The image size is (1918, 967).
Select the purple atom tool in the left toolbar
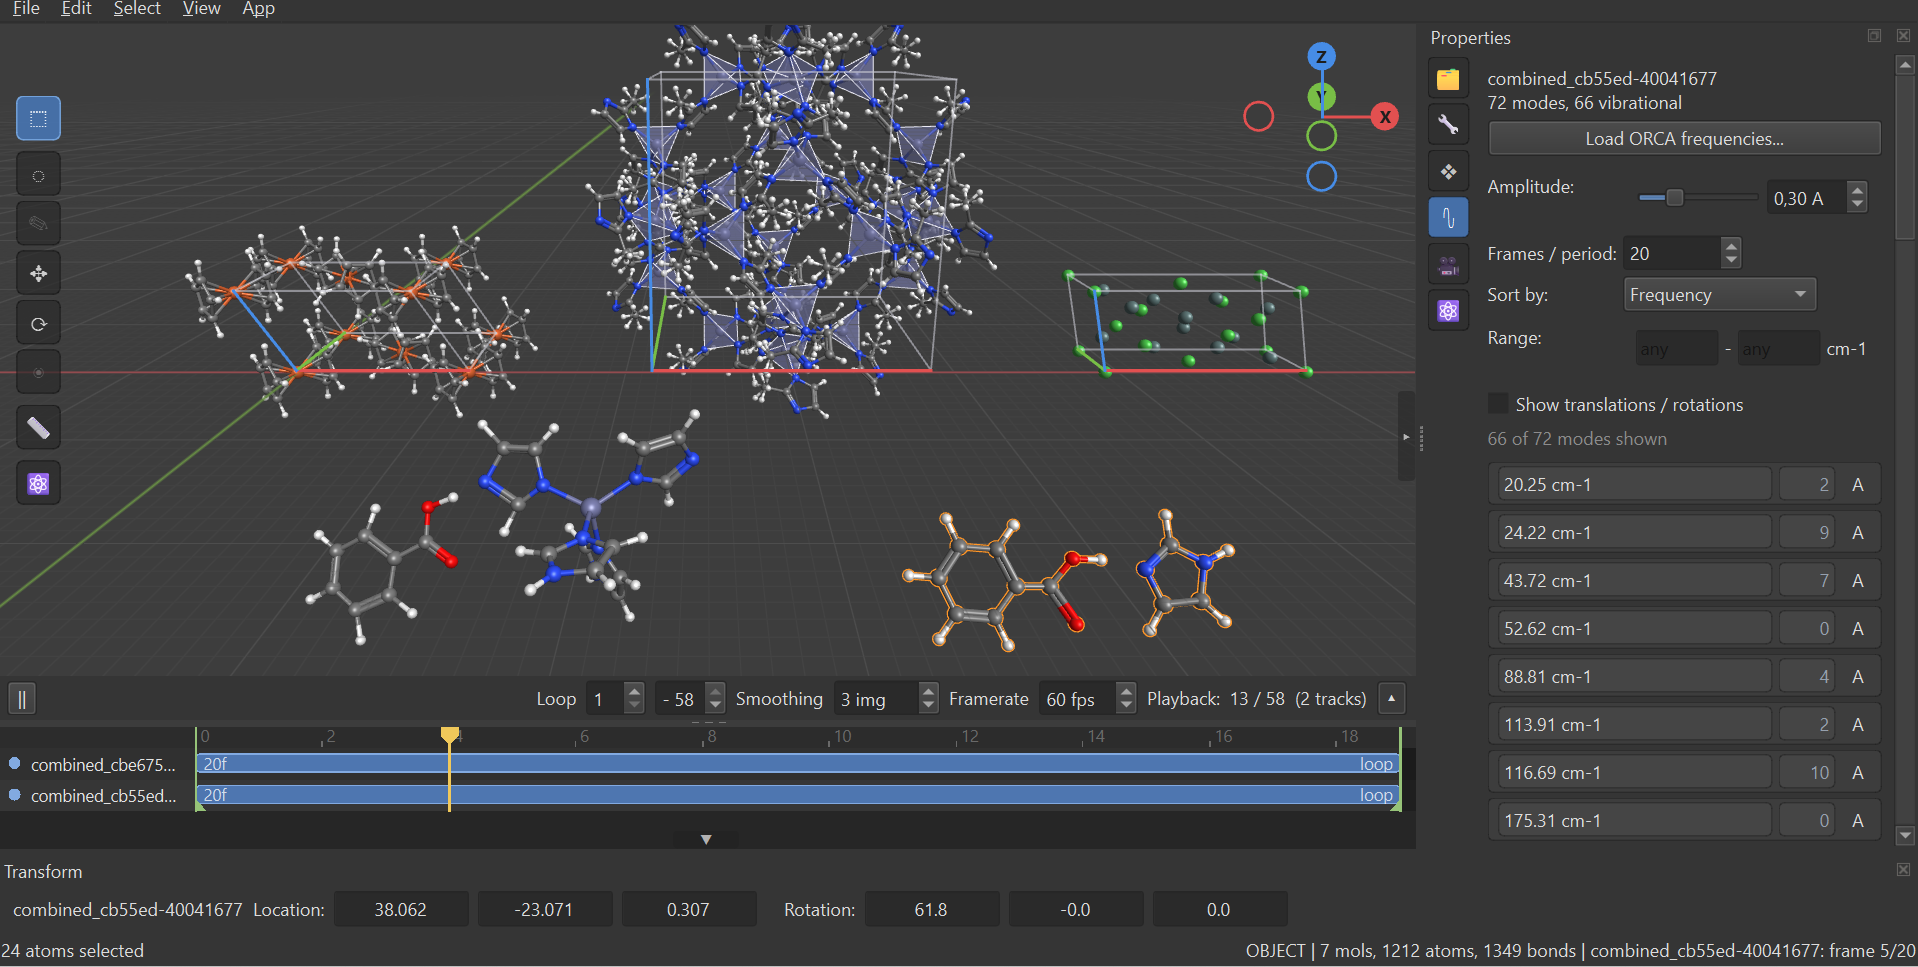click(x=38, y=484)
